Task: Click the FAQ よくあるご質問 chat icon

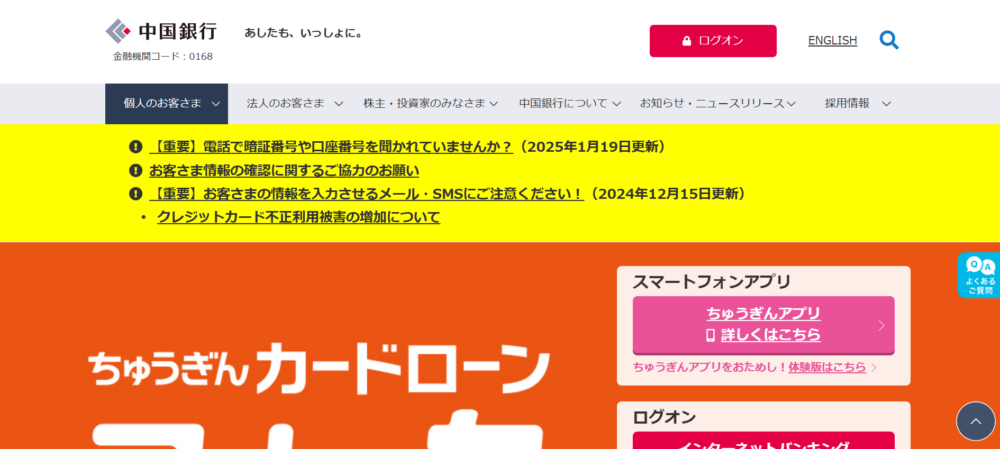Action: click(x=979, y=275)
